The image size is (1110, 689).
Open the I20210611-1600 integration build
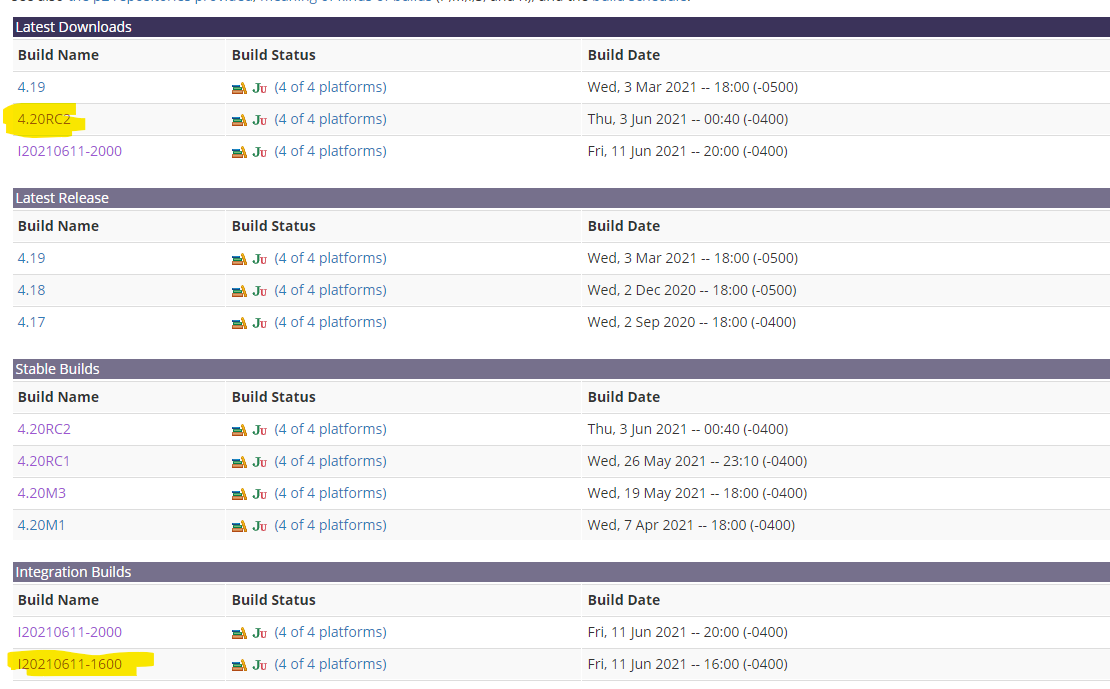70,664
